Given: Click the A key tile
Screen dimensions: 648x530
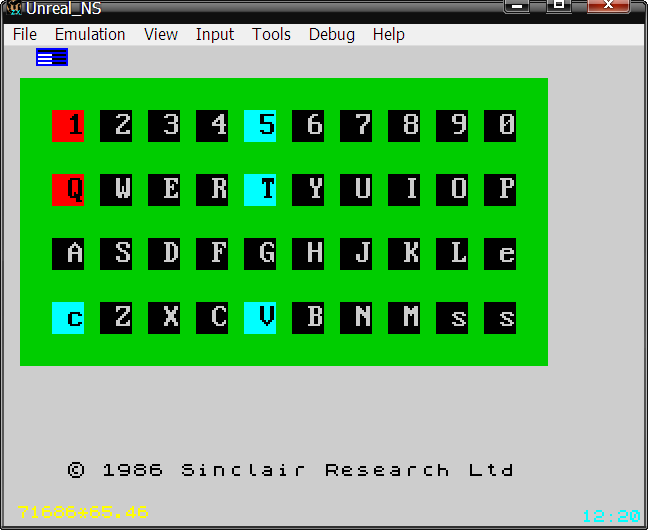Looking at the screenshot, I should [68, 254].
